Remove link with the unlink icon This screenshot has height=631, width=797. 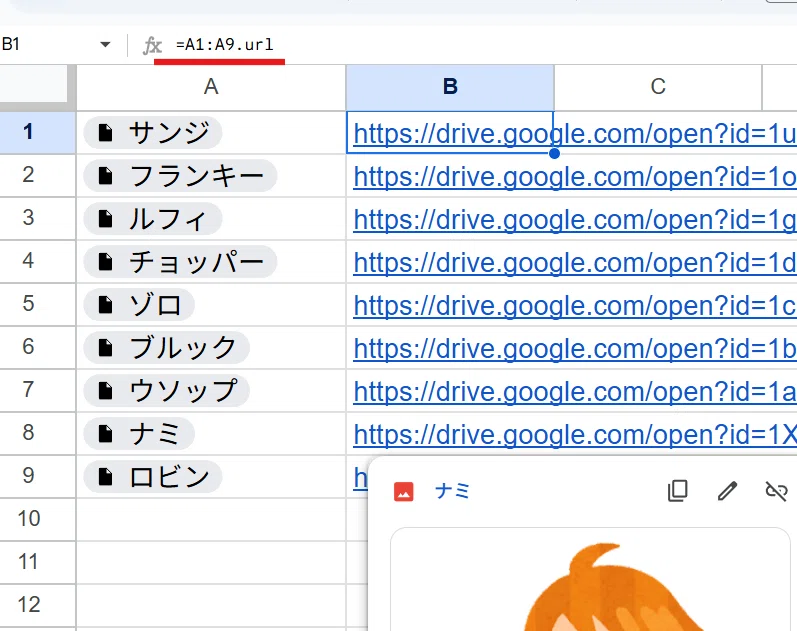point(776,491)
